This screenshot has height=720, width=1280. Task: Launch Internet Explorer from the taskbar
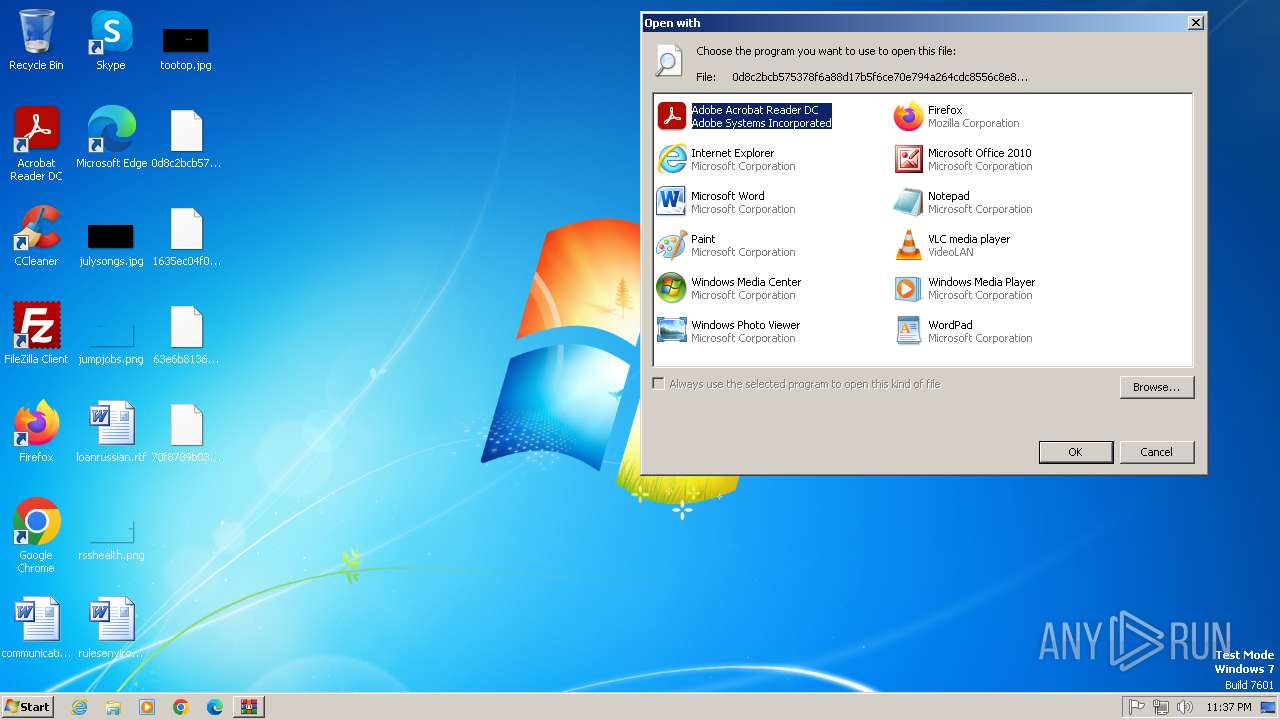point(79,707)
